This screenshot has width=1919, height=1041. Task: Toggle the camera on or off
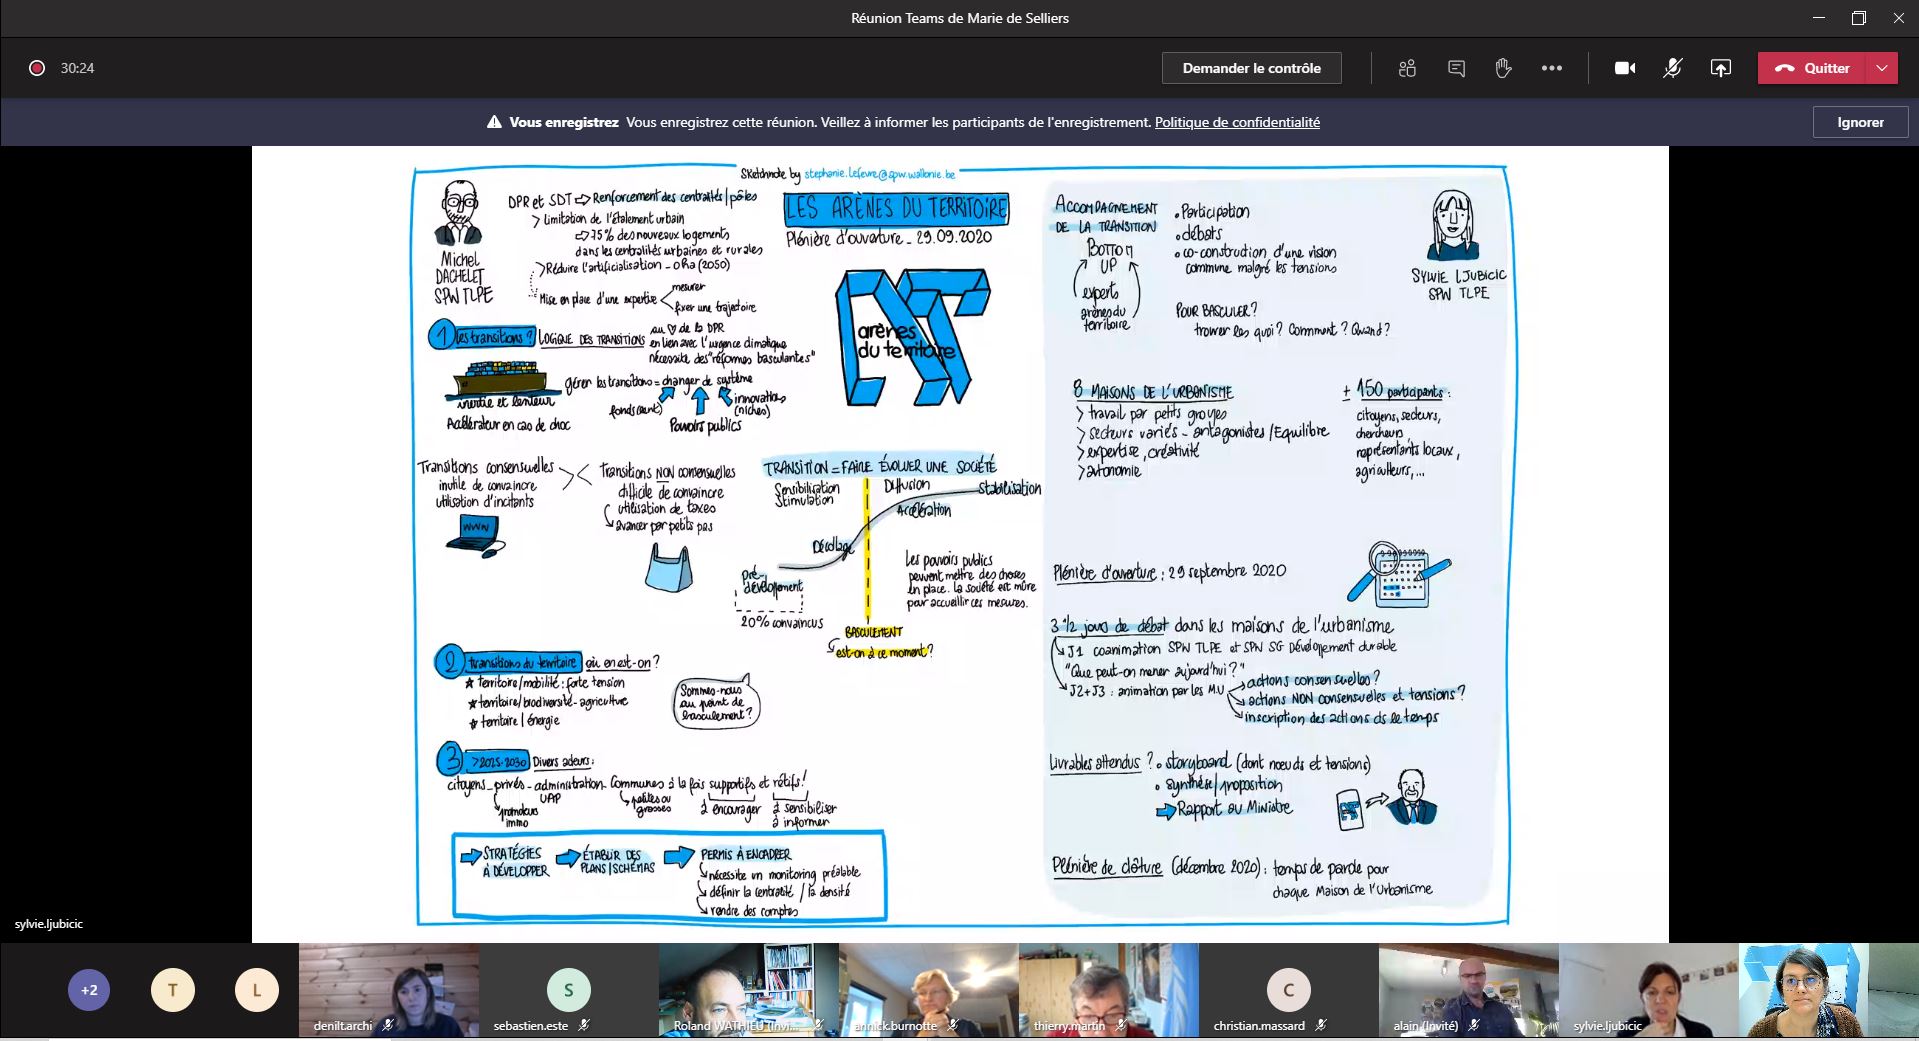1625,68
